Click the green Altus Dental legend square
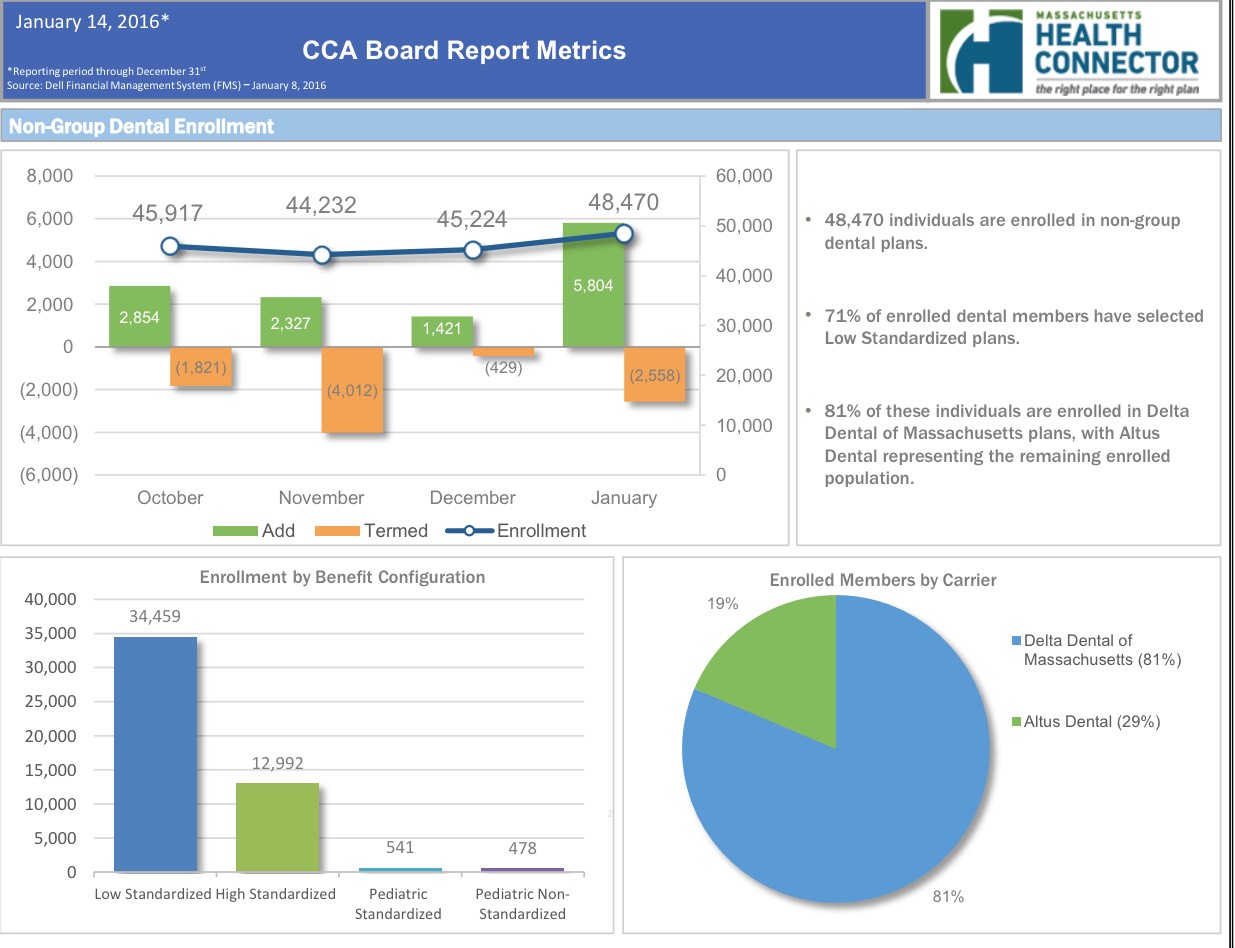1235x948 pixels. [1017, 722]
